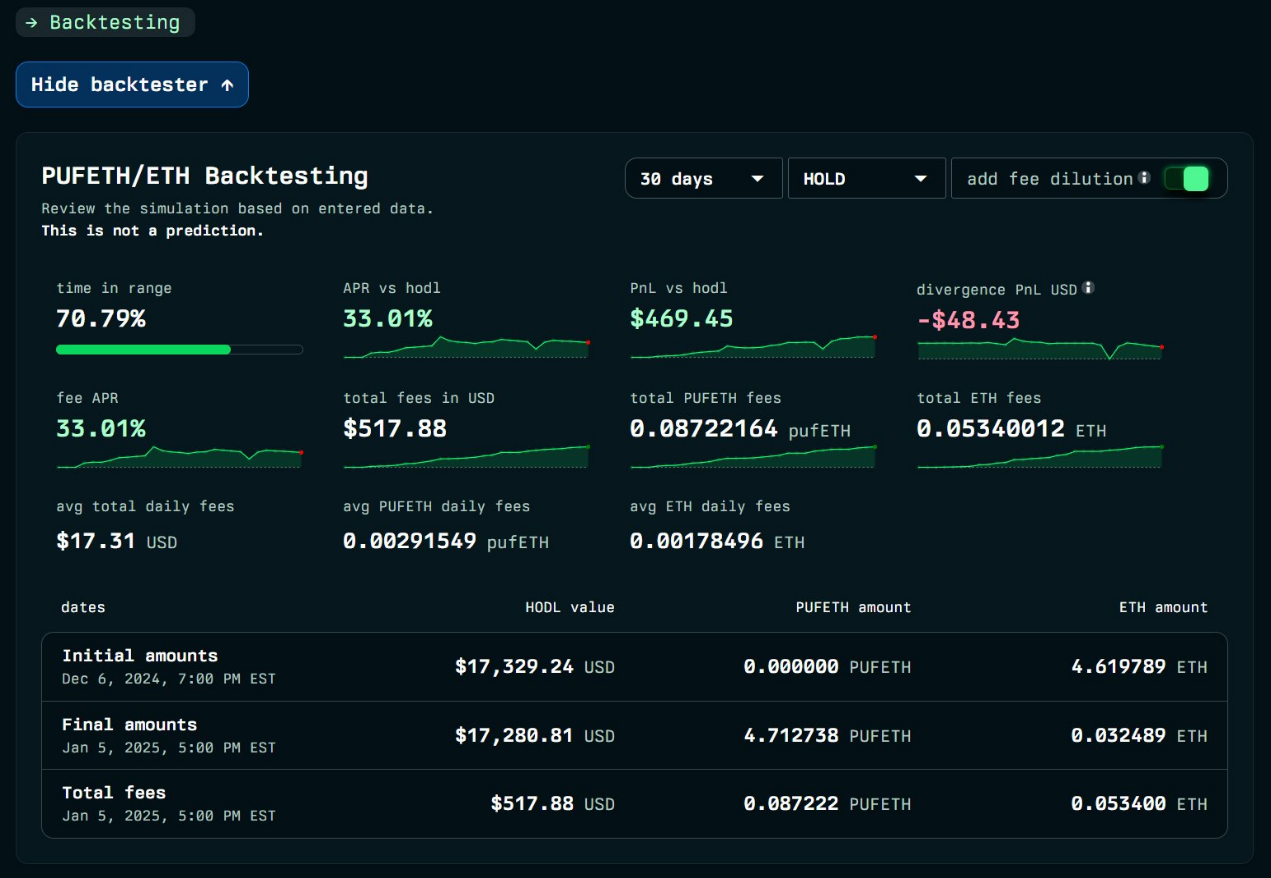This screenshot has height=878, width=1271.
Task: Click the time in range progress bar
Action: [x=180, y=349]
